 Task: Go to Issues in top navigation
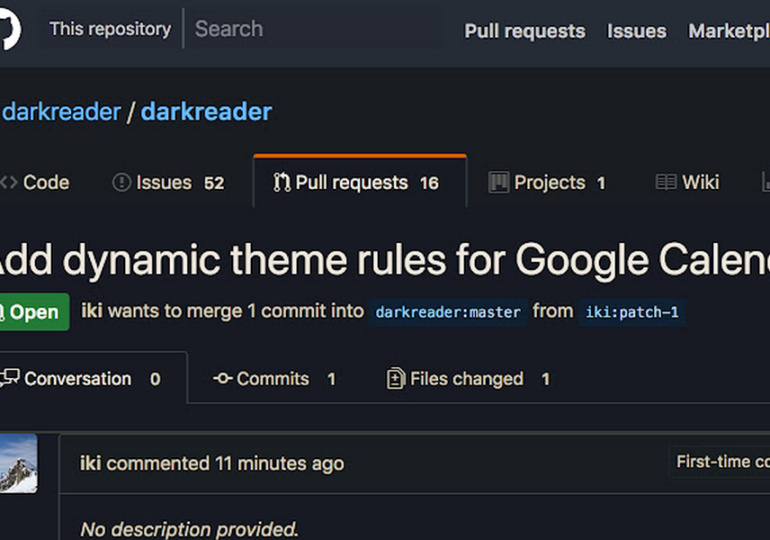[x=636, y=31]
